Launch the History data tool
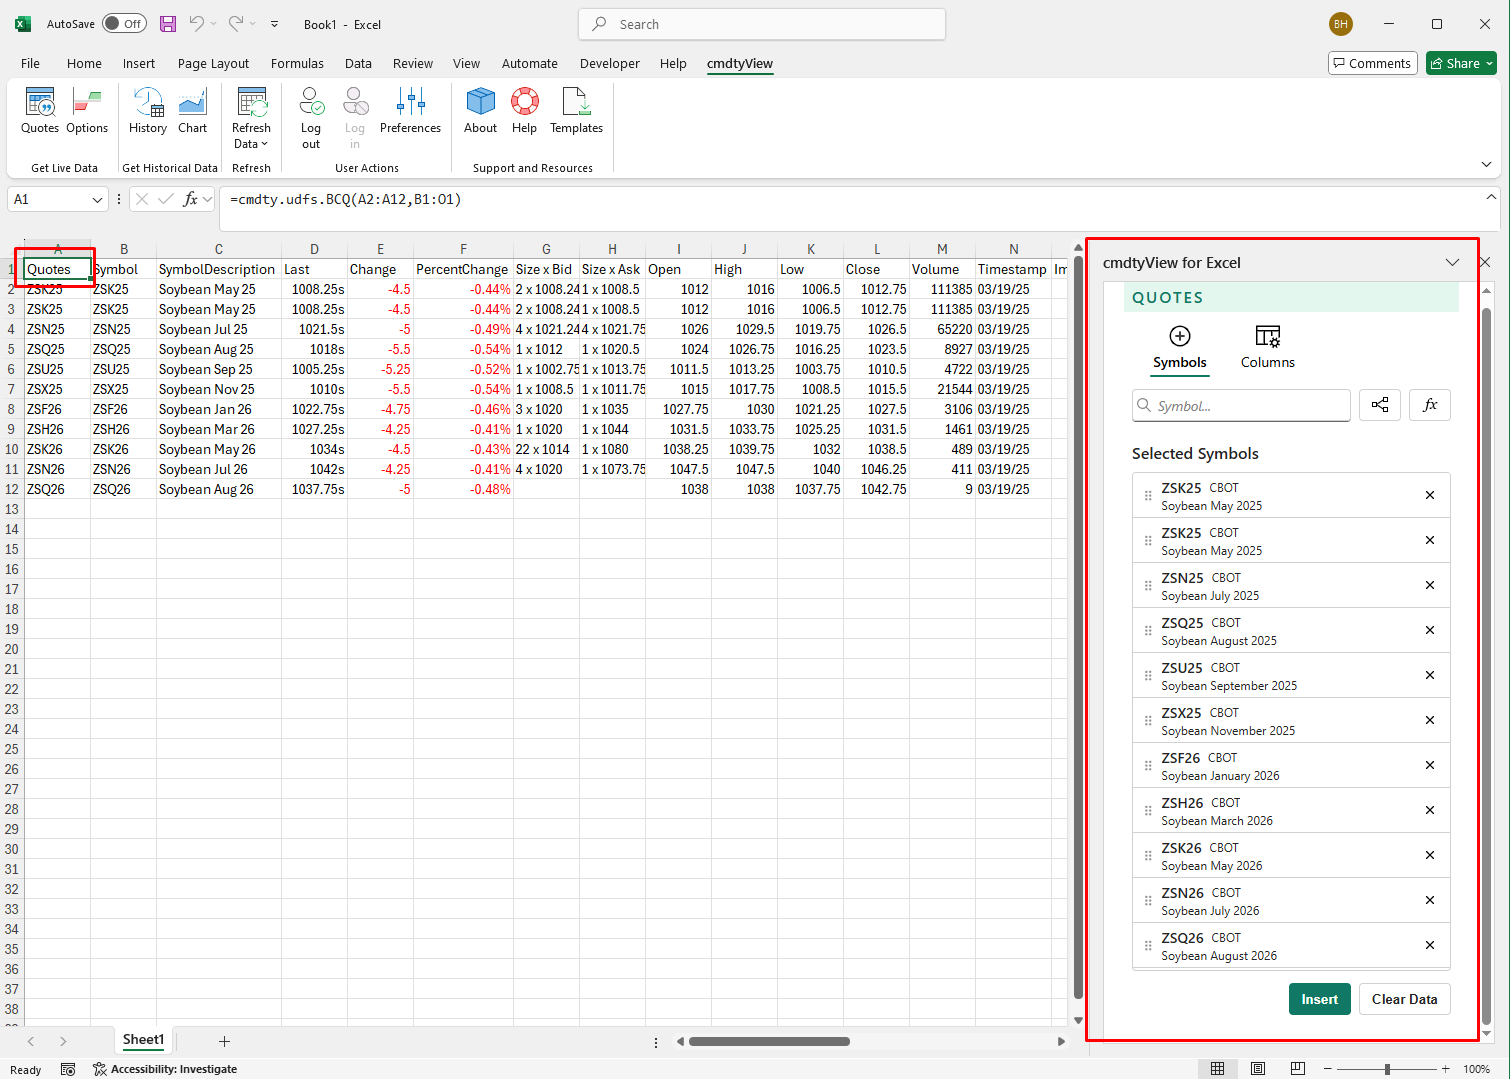The width and height of the screenshot is (1510, 1079). coord(148,111)
